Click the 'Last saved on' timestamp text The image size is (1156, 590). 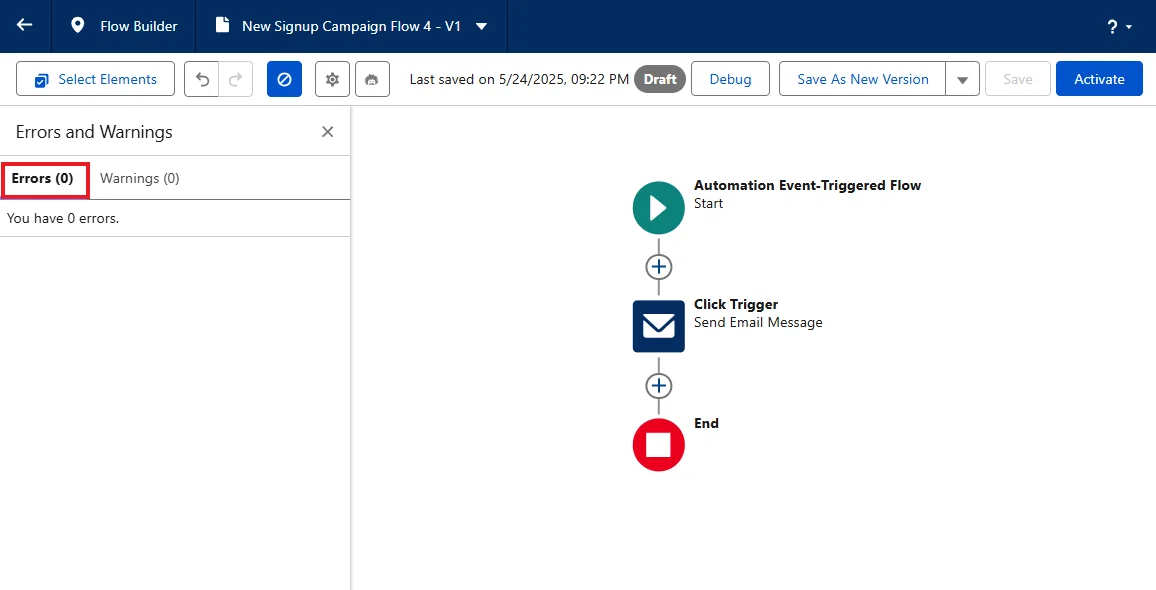pos(519,79)
